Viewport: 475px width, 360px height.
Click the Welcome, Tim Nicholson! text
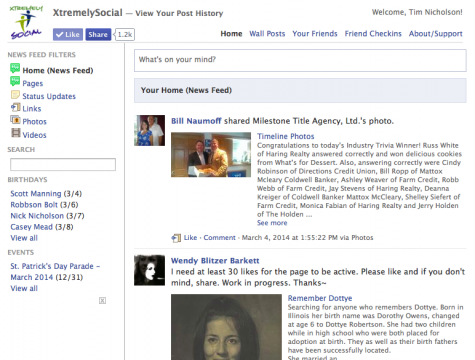tap(417, 12)
